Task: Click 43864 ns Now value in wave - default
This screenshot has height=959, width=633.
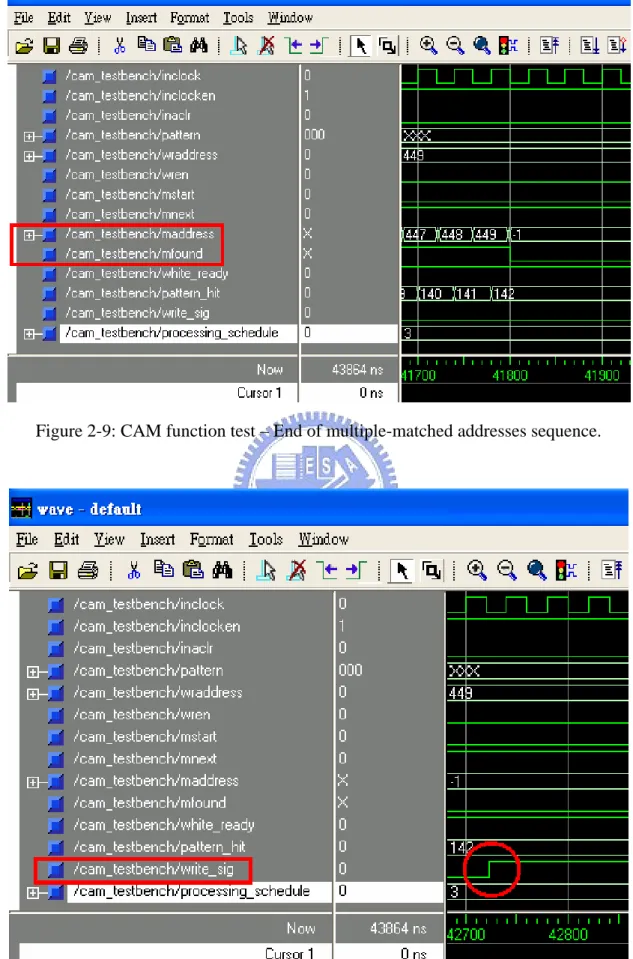Action: (397, 929)
